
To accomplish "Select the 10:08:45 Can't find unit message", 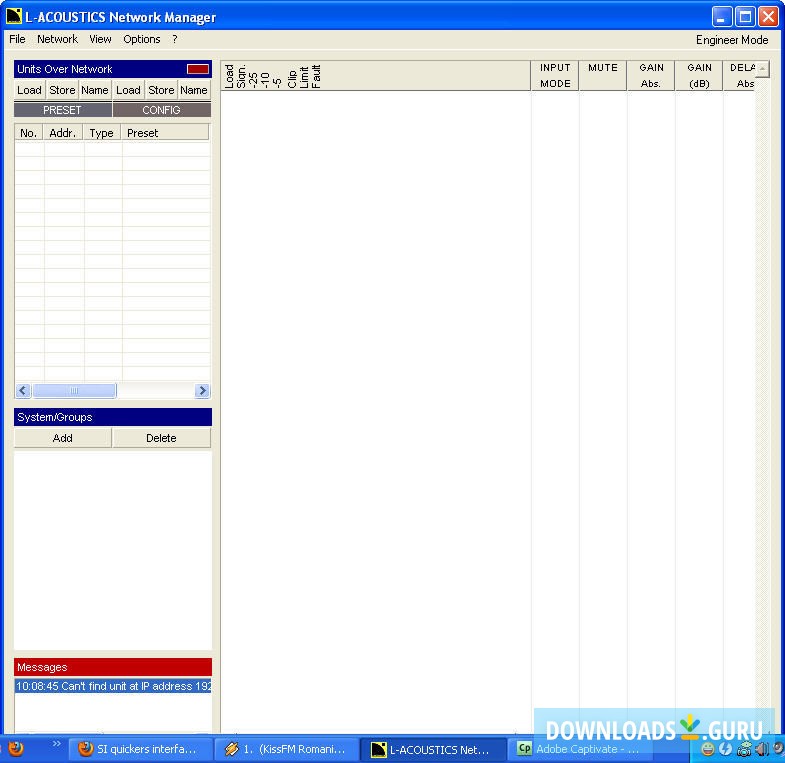I will coord(113,686).
